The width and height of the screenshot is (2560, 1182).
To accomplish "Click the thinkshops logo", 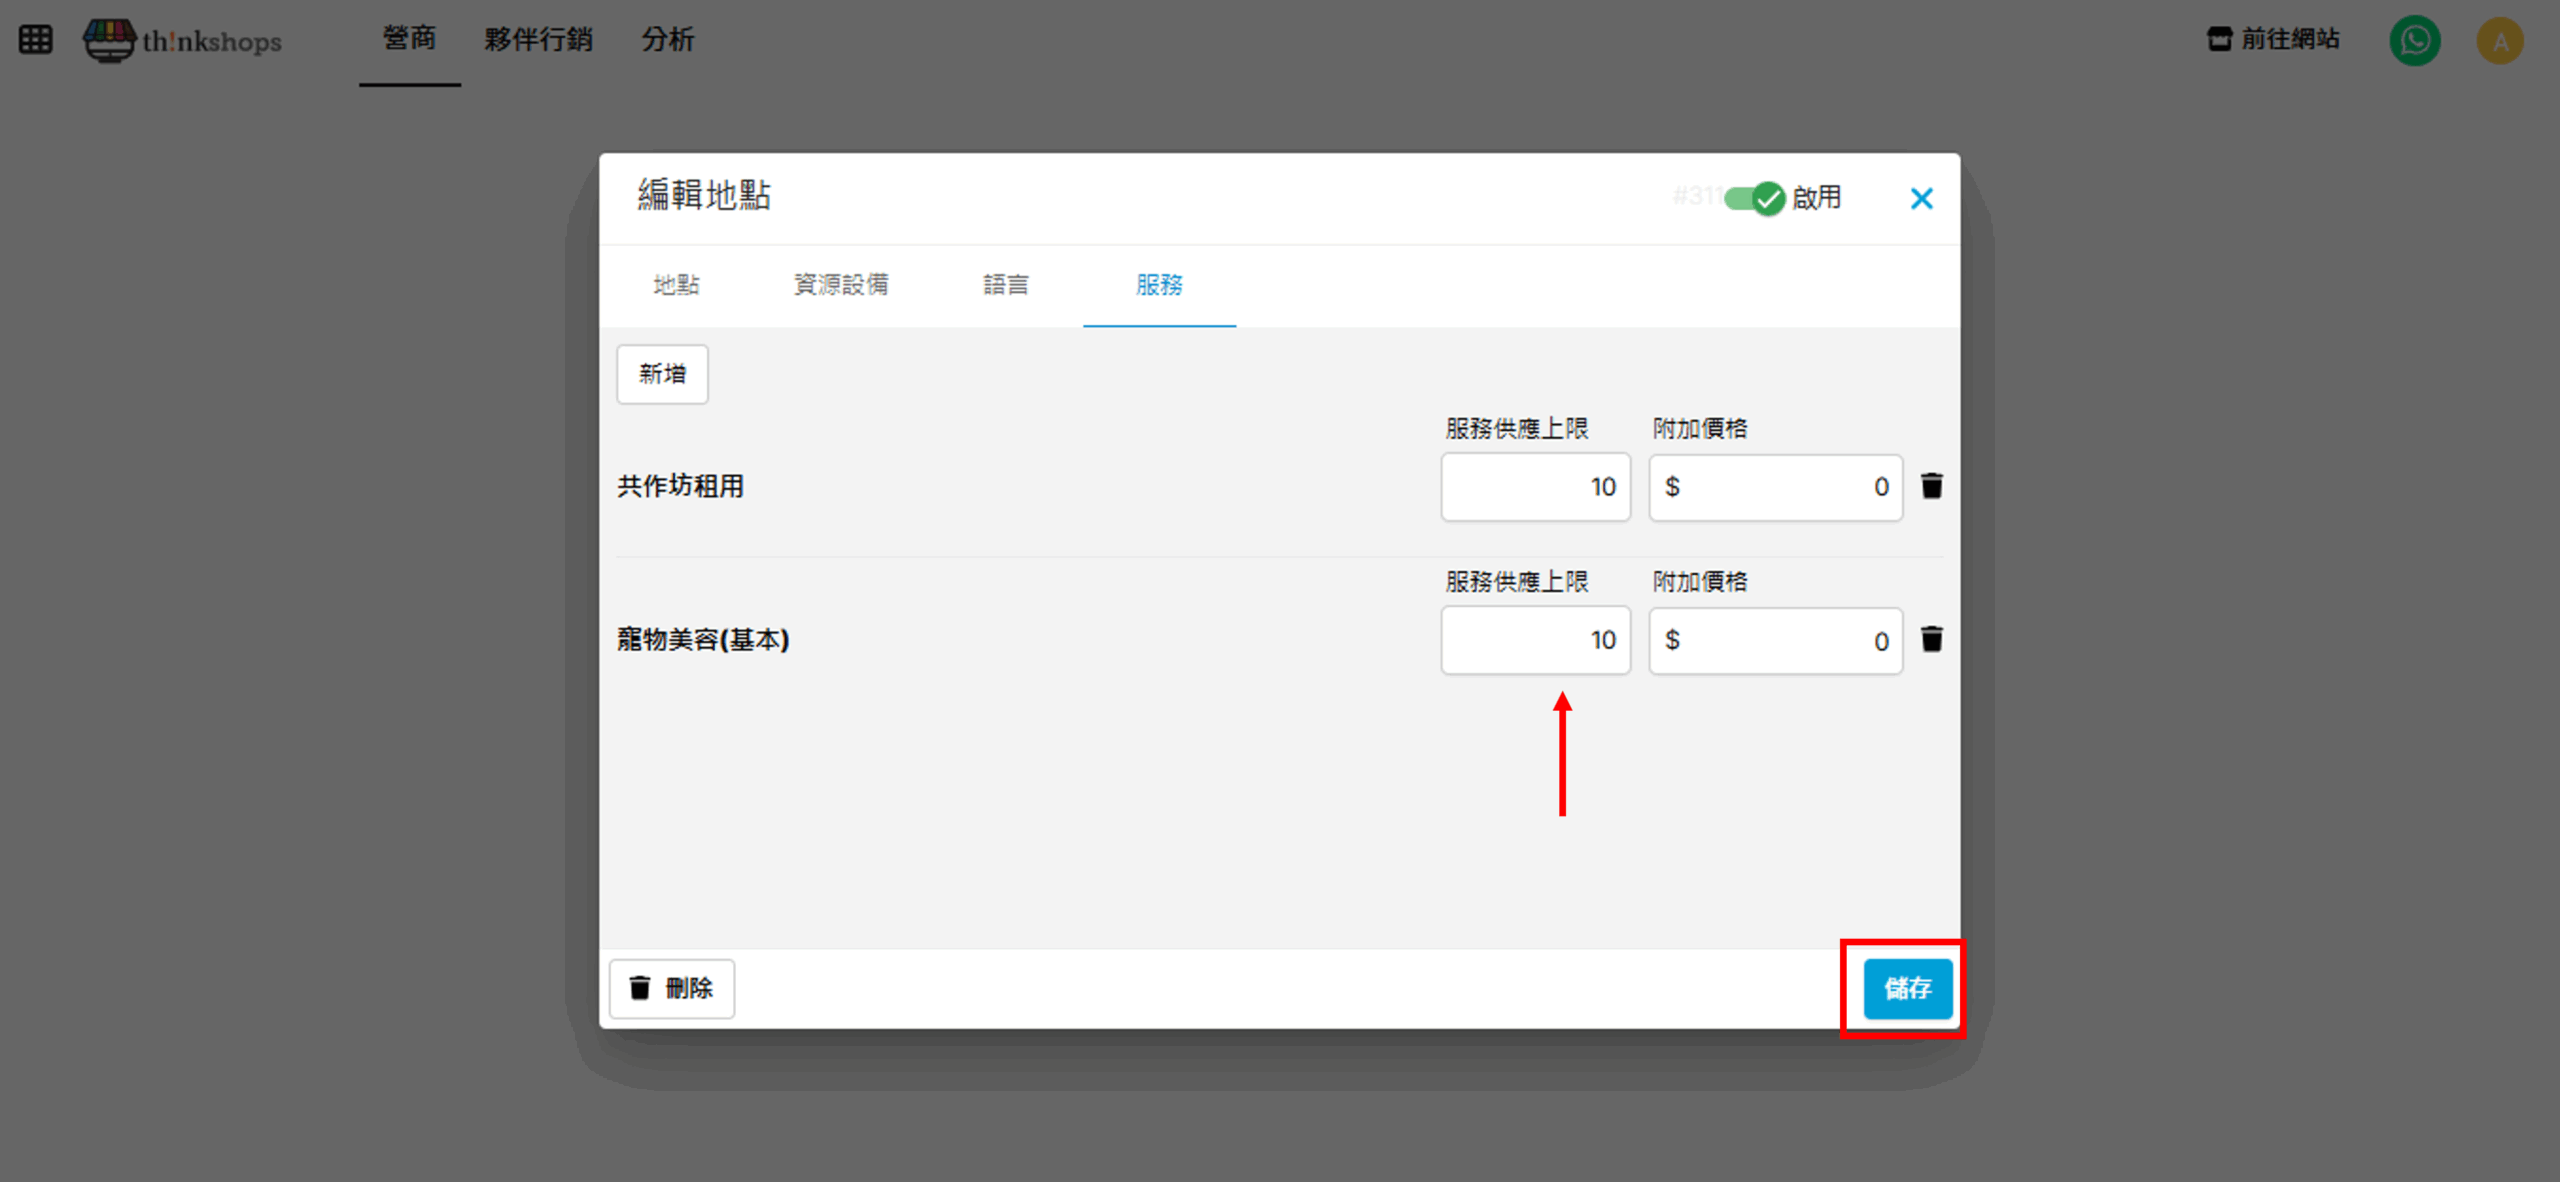I will (183, 41).
